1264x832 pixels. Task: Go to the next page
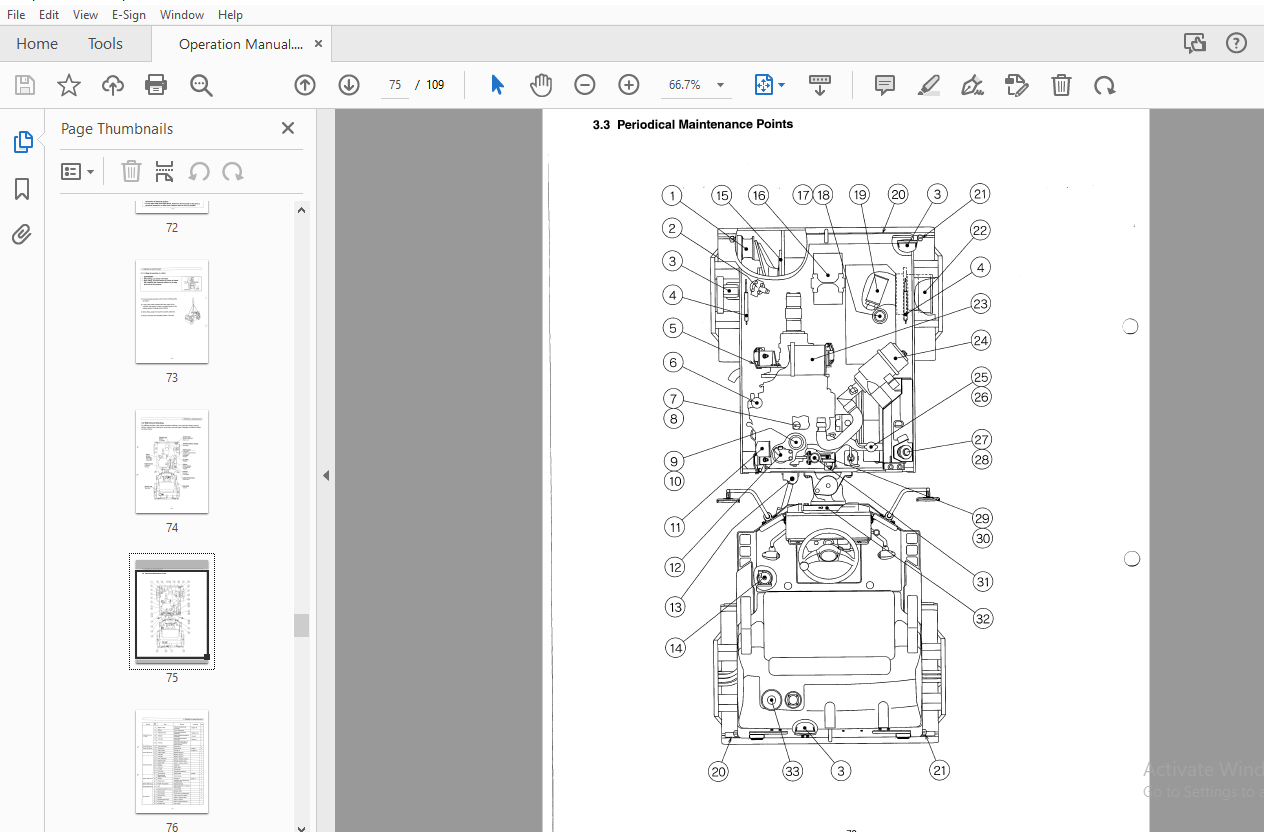349,85
